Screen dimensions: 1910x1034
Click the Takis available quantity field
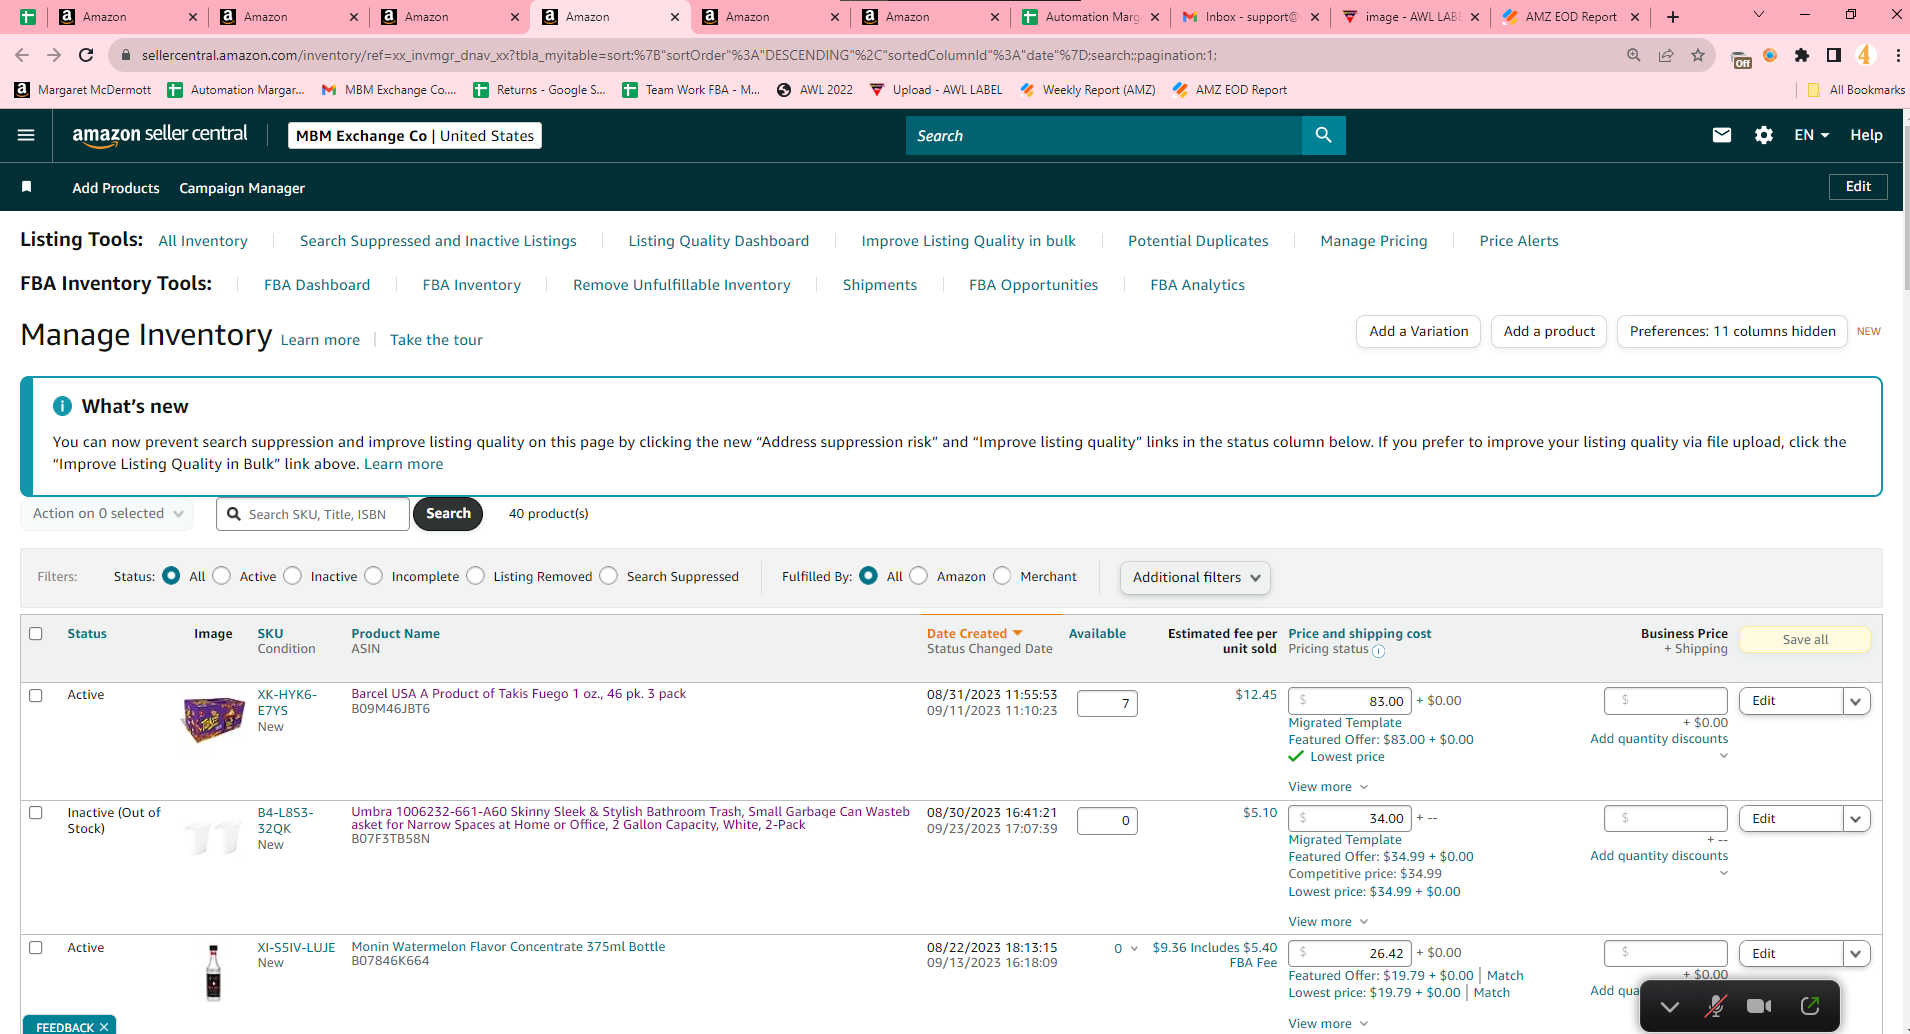point(1107,704)
